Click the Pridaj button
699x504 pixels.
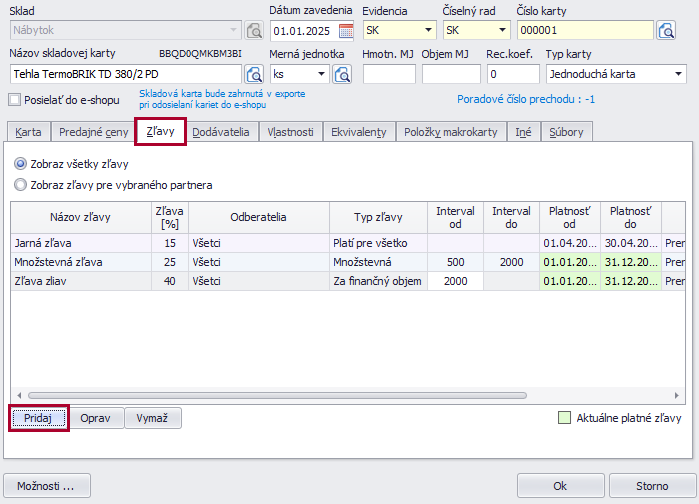coord(38,418)
